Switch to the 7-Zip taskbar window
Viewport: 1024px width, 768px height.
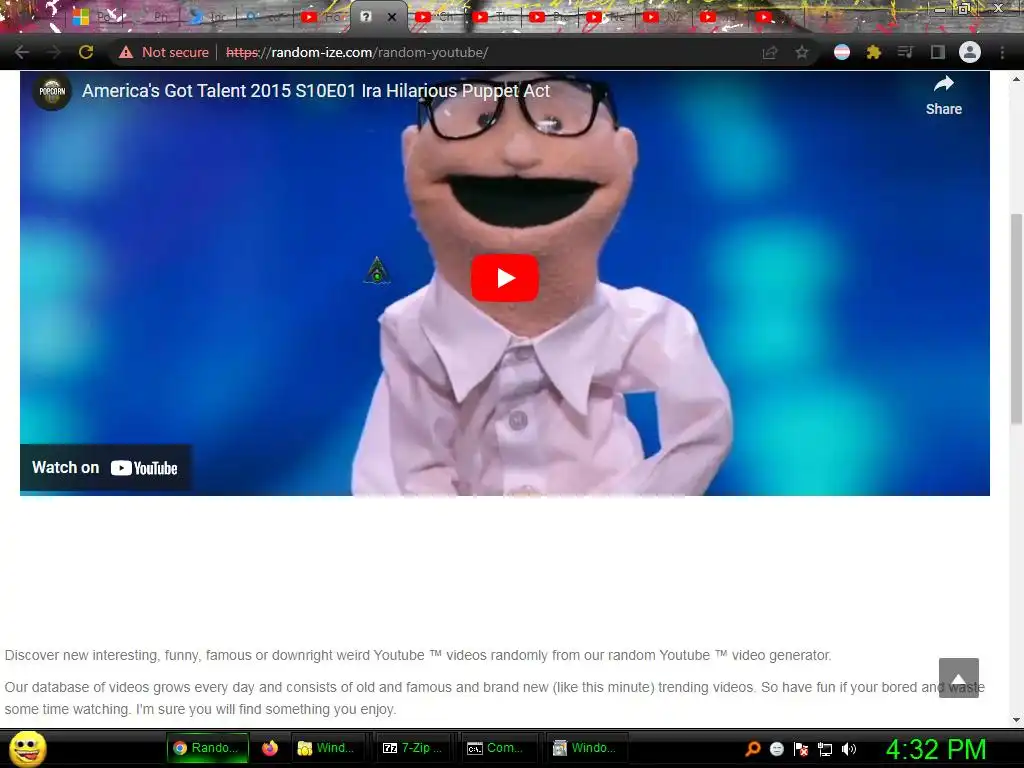413,748
